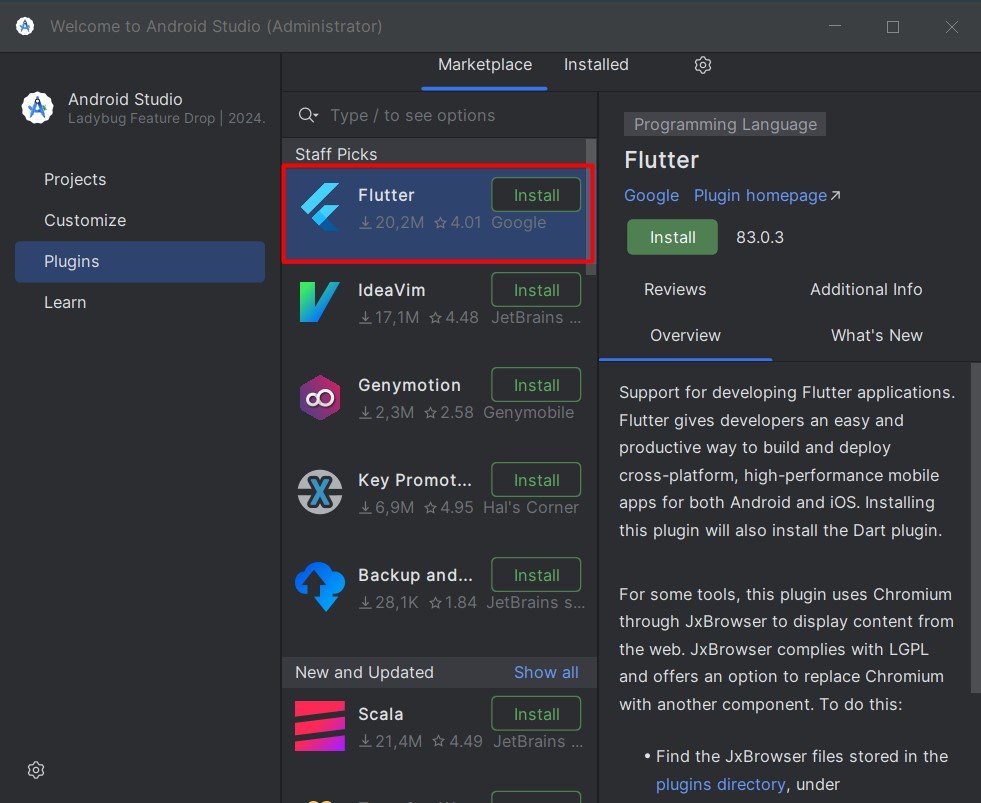
Task: Click the Flutter title in details panel
Action: click(661, 160)
